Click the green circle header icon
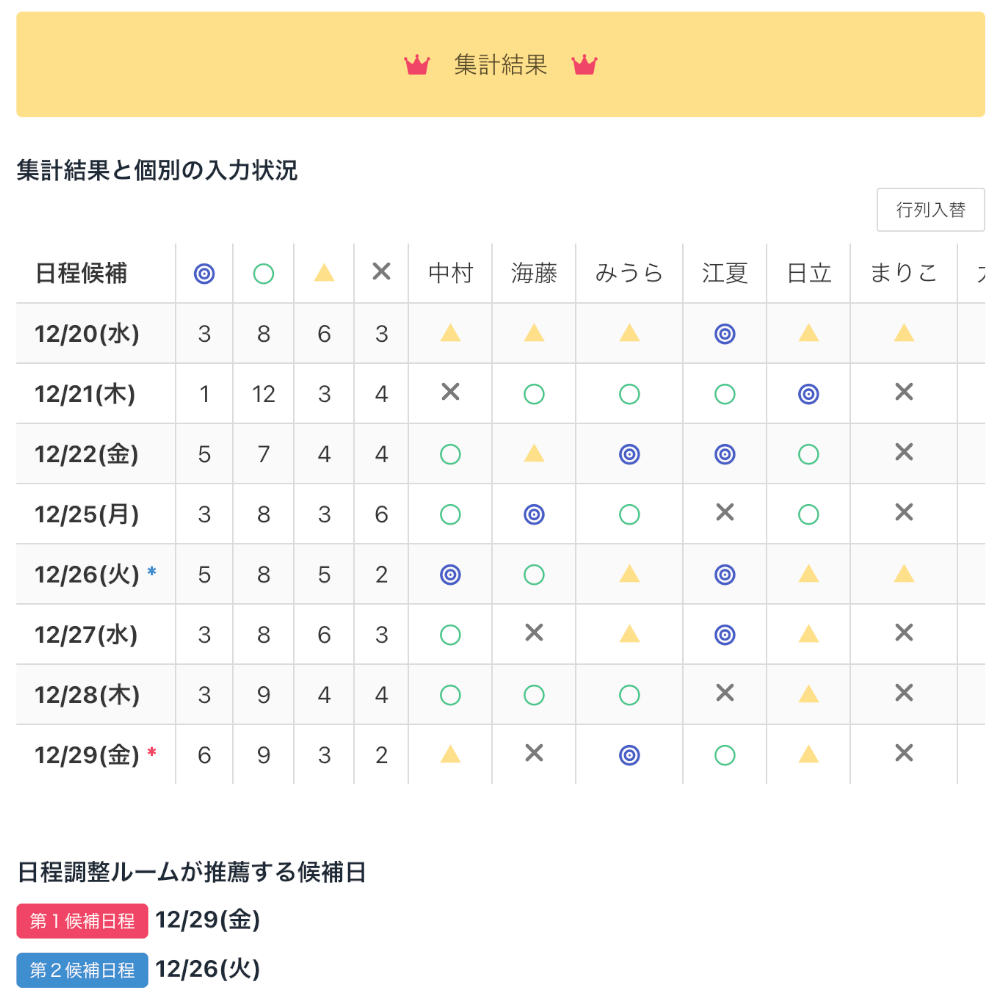 point(263,273)
